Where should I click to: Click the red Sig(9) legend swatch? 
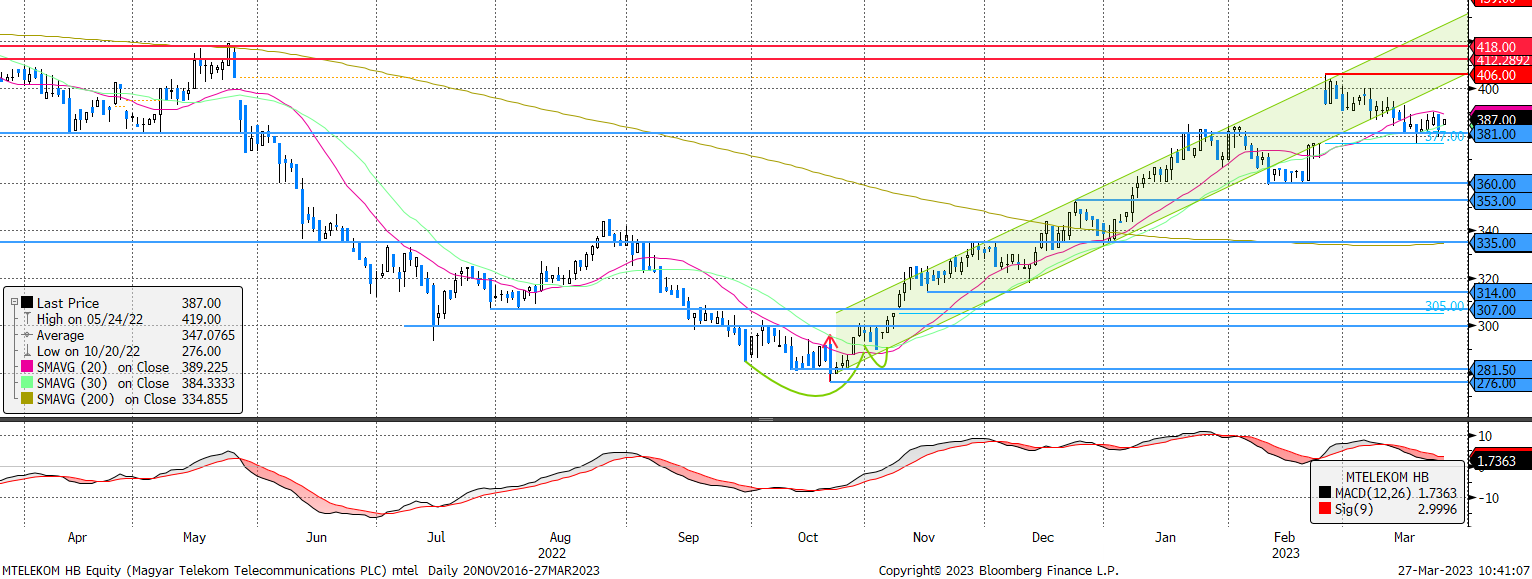tap(1325, 508)
